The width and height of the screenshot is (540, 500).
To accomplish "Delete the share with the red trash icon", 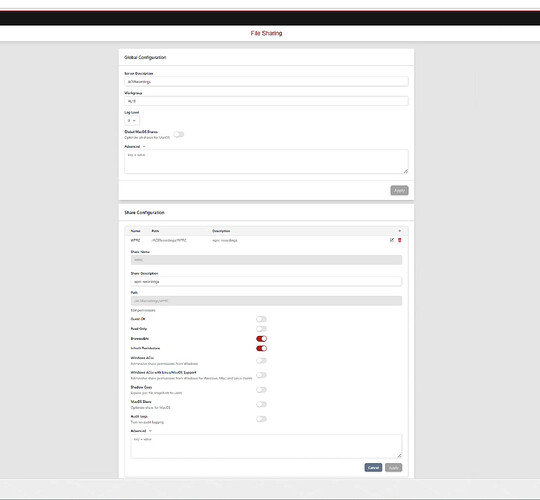I will point(399,240).
